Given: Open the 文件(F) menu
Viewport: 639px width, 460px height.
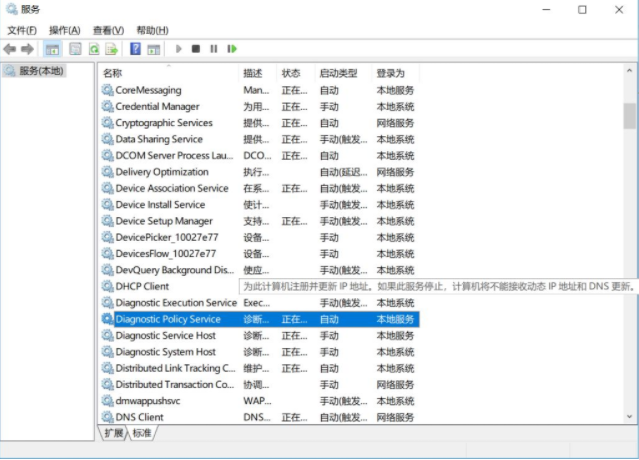Looking at the screenshot, I should 22,30.
